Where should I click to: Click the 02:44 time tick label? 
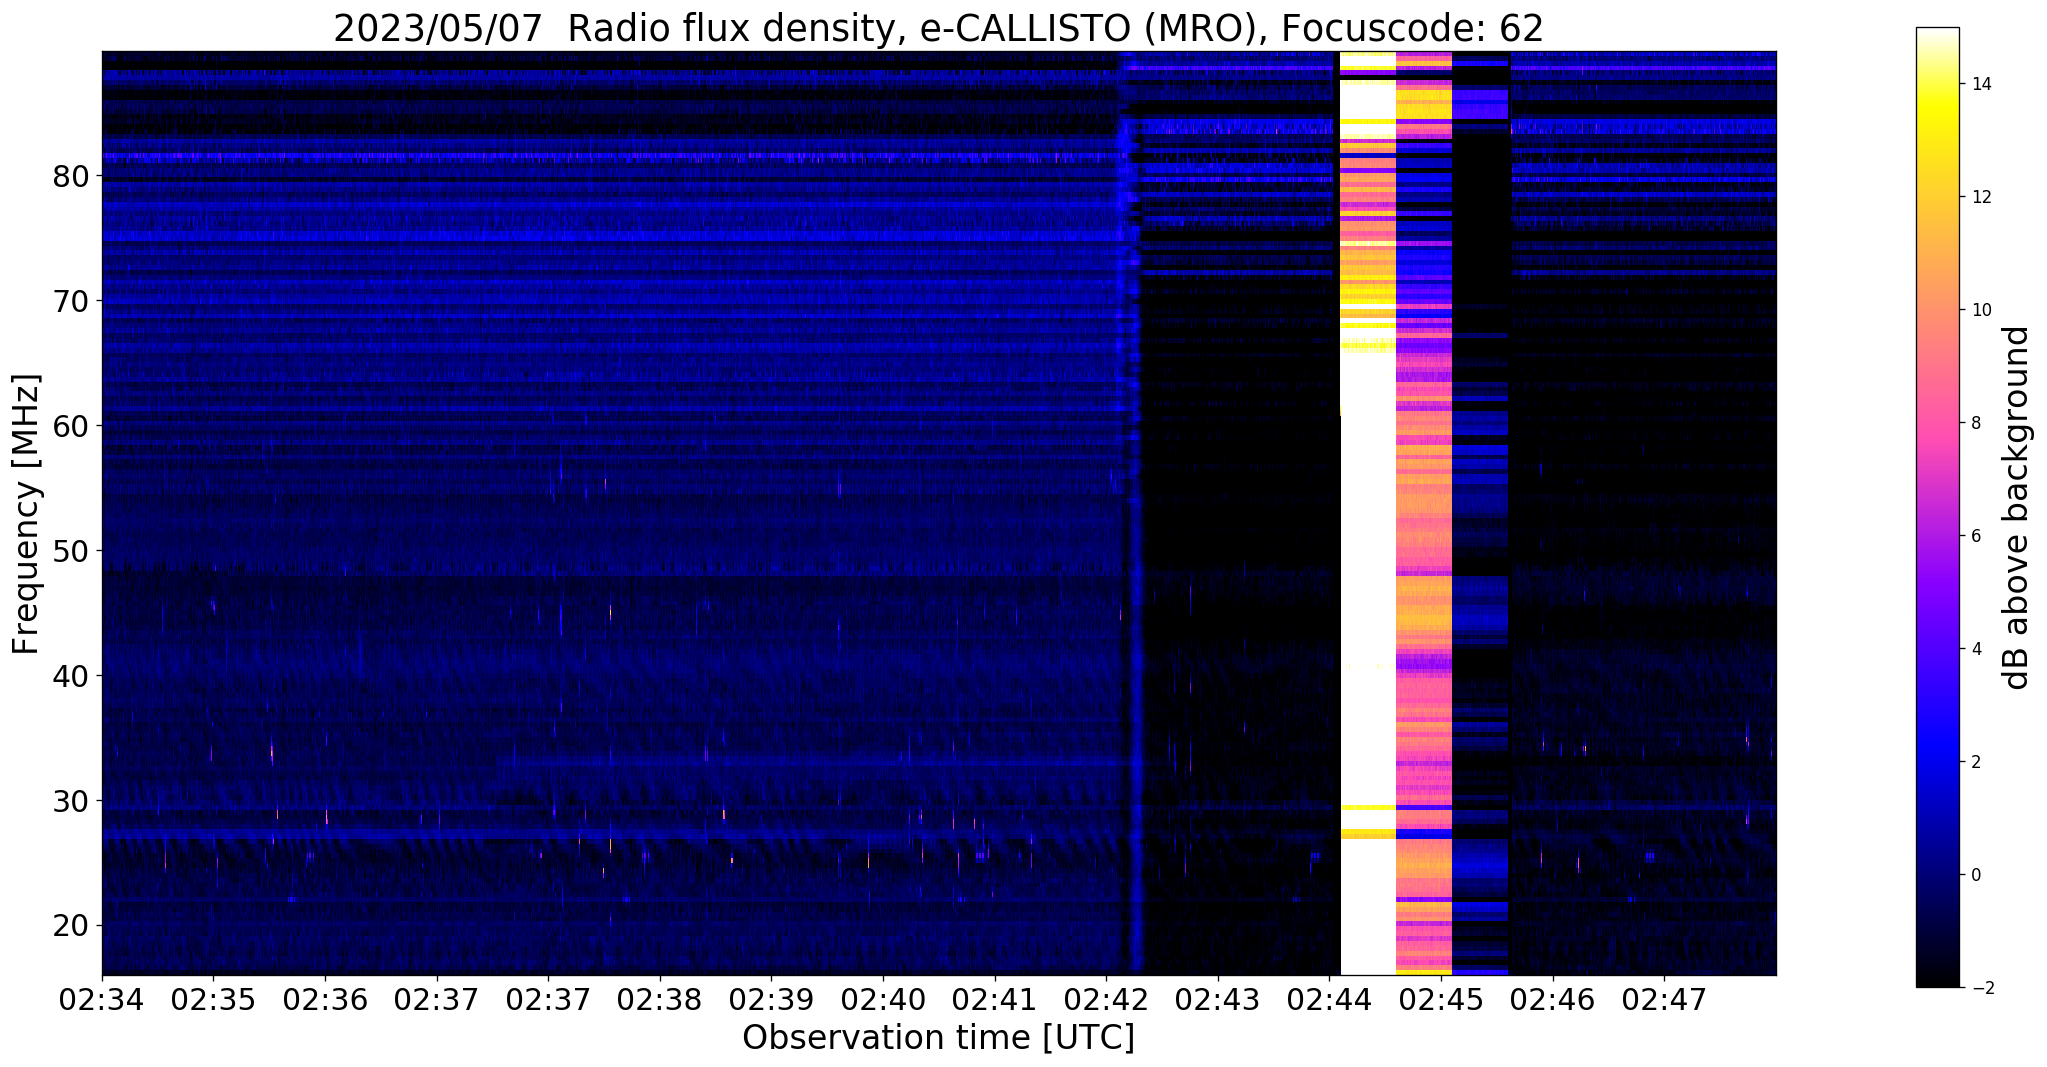click(x=1330, y=998)
